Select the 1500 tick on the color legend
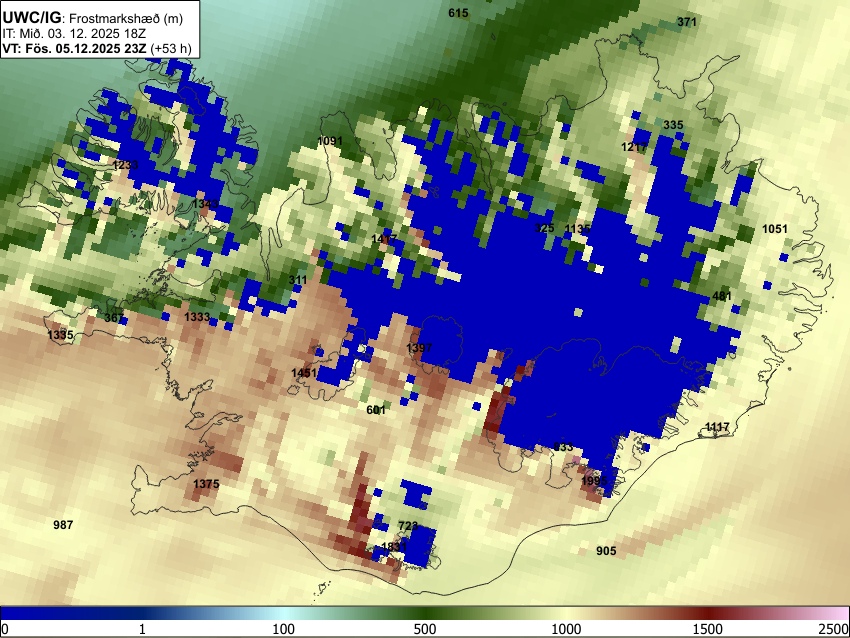Viewport: 850px width, 638px height. click(x=708, y=629)
